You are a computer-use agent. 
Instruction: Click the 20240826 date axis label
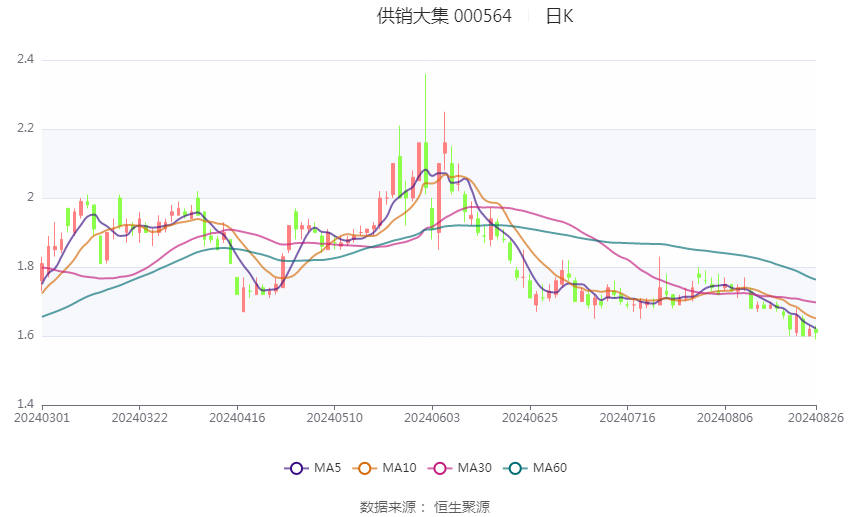(x=816, y=418)
